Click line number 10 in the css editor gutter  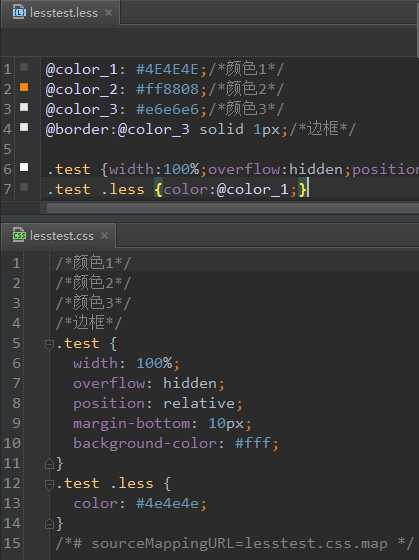pos(12,444)
